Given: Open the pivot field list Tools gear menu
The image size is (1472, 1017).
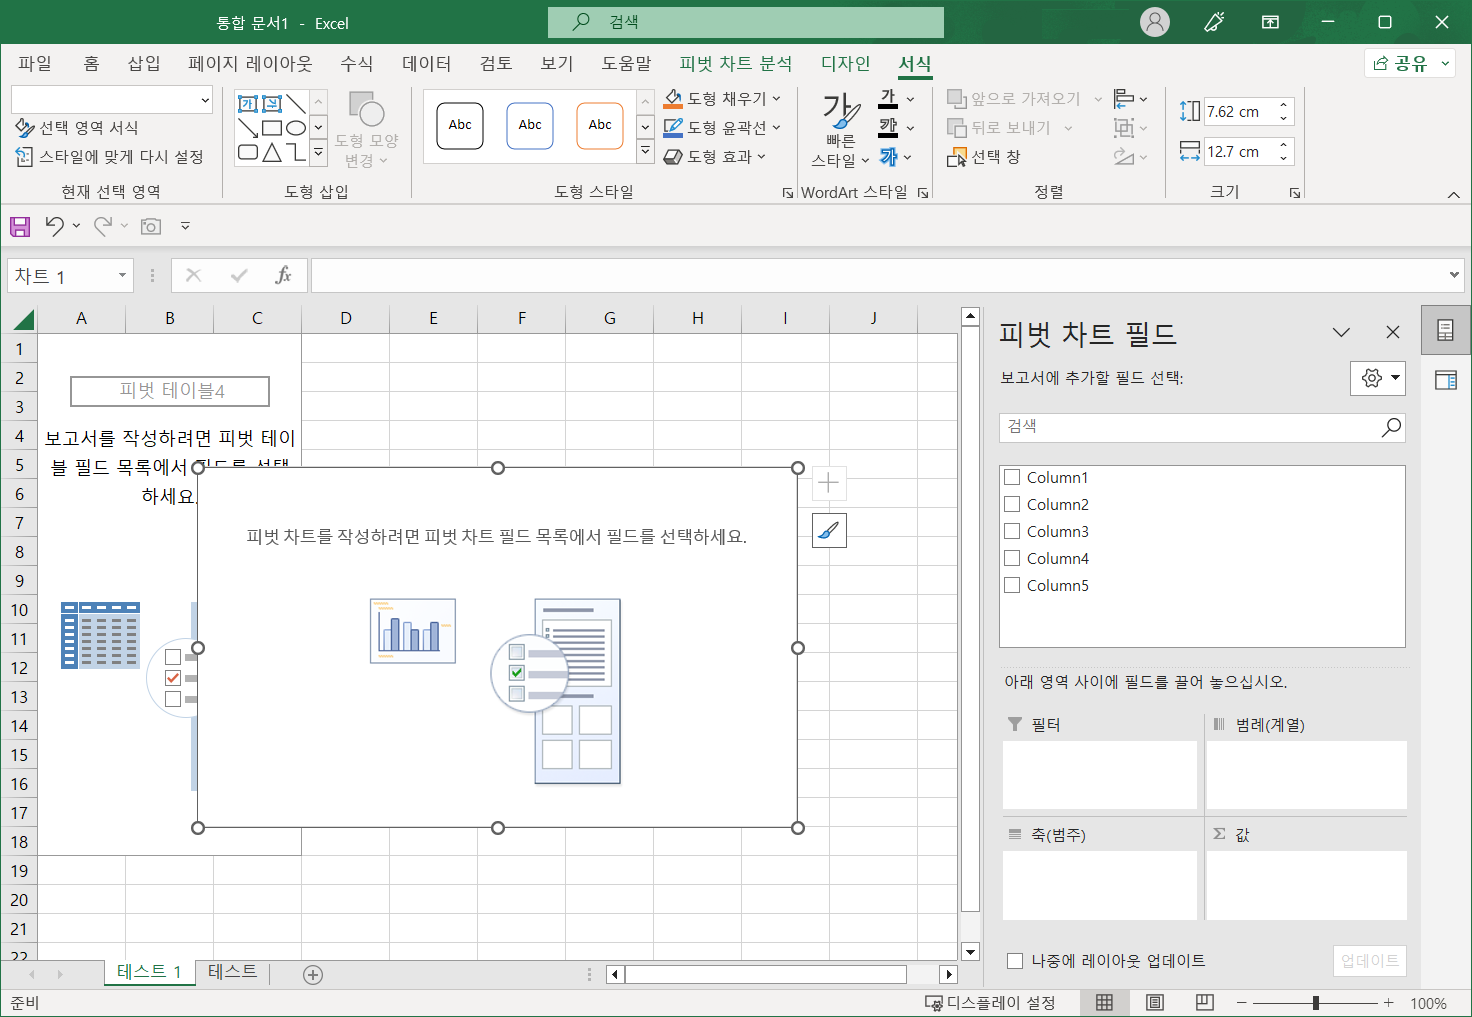Looking at the screenshot, I should [1378, 378].
